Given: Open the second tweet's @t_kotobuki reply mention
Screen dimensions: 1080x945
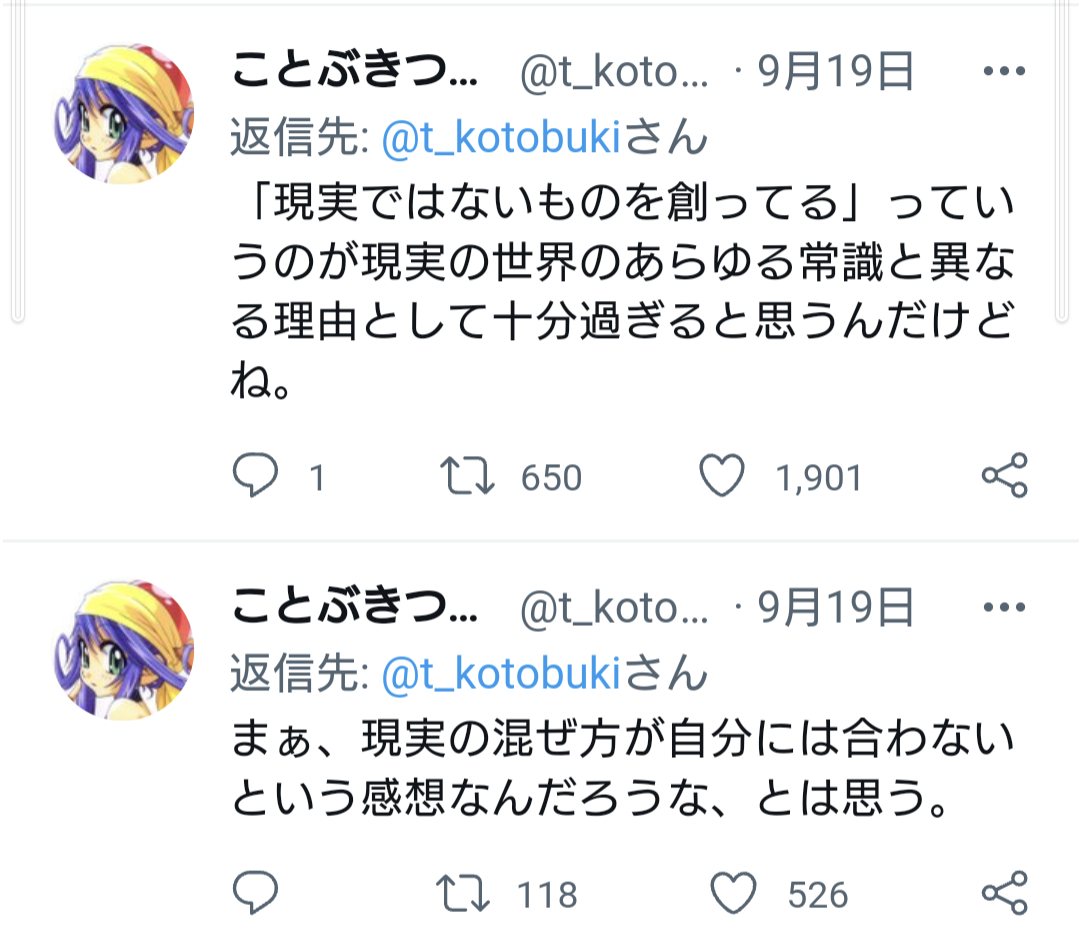Looking at the screenshot, I should (x=501, y=673).
